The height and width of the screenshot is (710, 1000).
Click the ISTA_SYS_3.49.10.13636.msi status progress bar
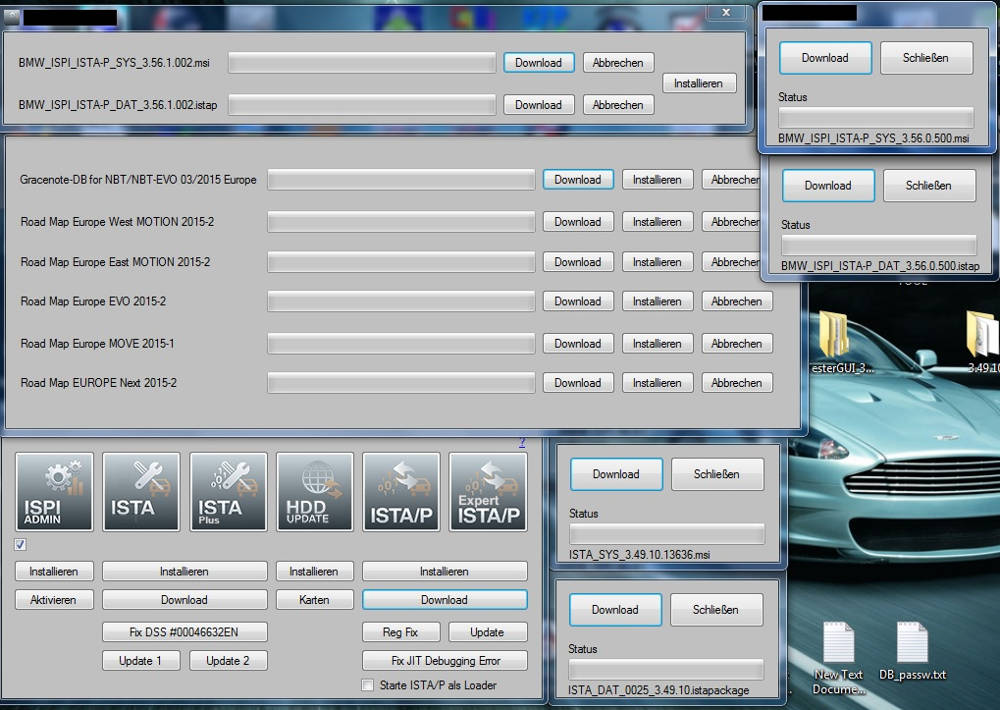666,534
